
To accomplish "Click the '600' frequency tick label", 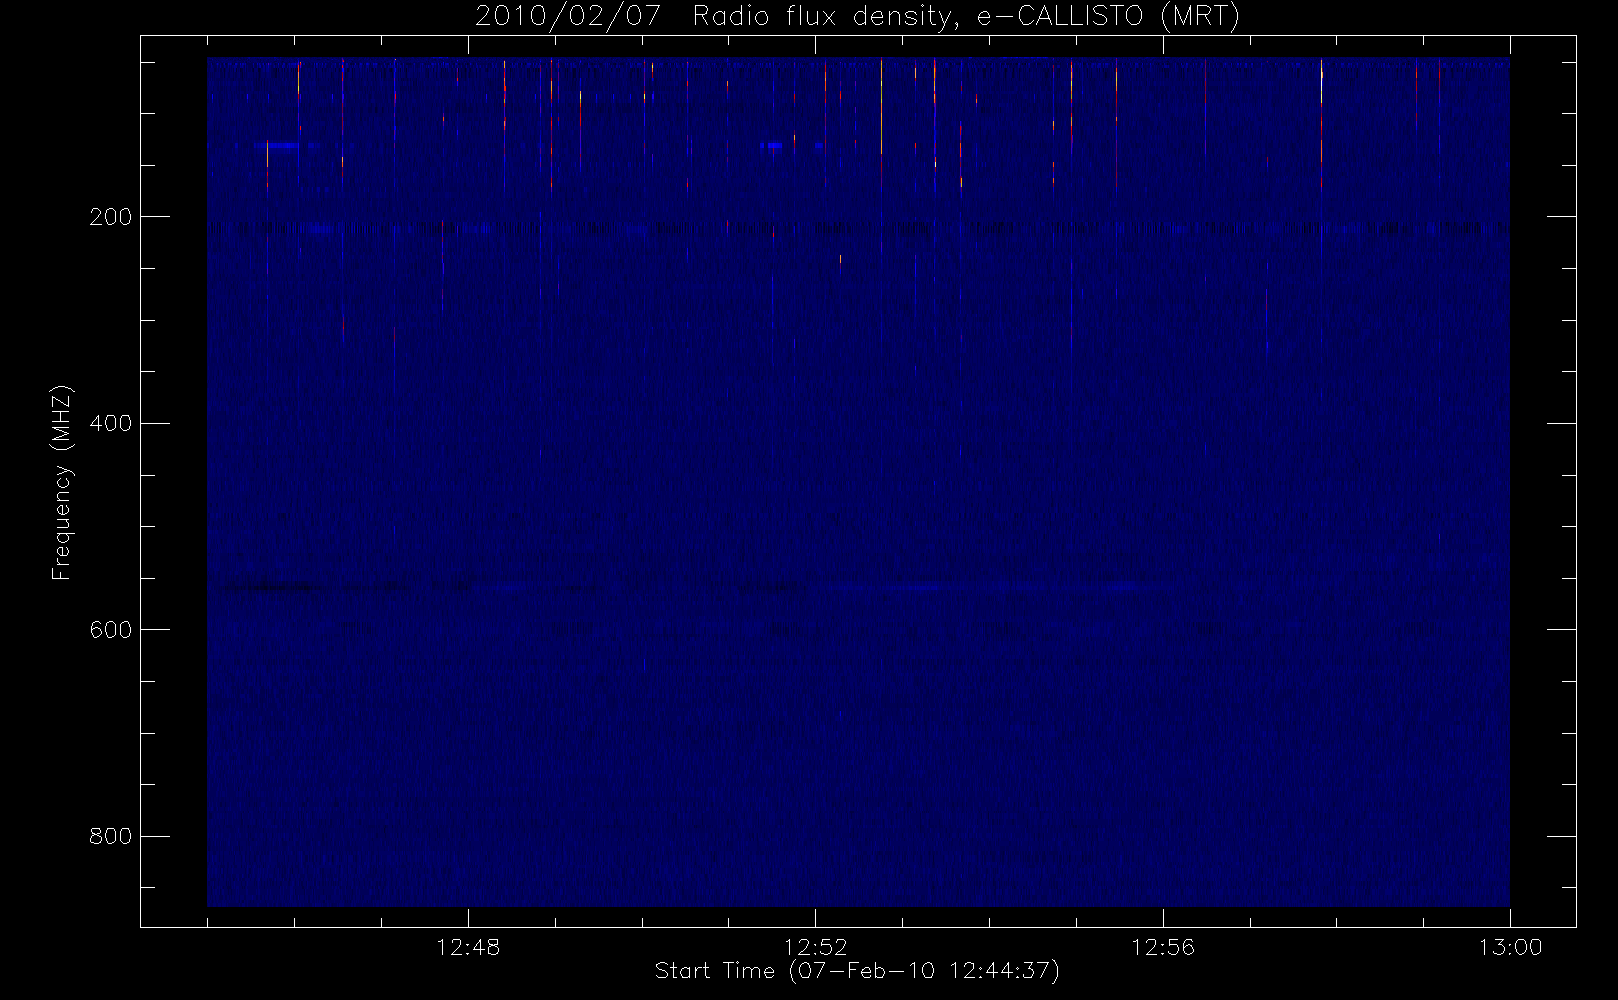I will click(110, 630).
